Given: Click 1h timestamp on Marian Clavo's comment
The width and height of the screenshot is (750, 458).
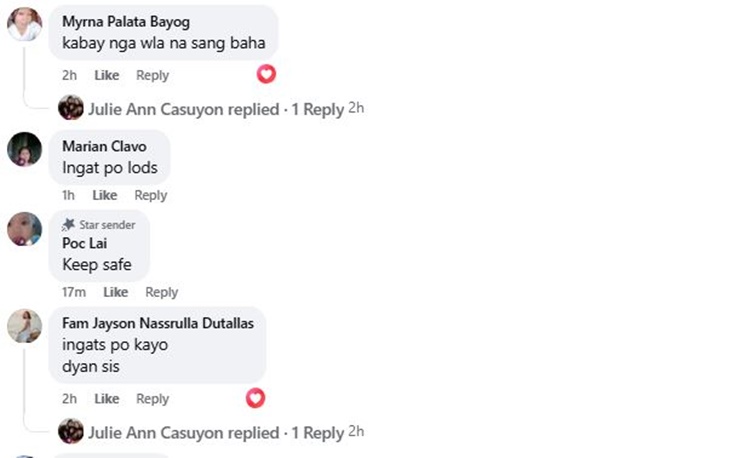Looking at the screenshot, I should pyautogui.click(x=68, y=195).
